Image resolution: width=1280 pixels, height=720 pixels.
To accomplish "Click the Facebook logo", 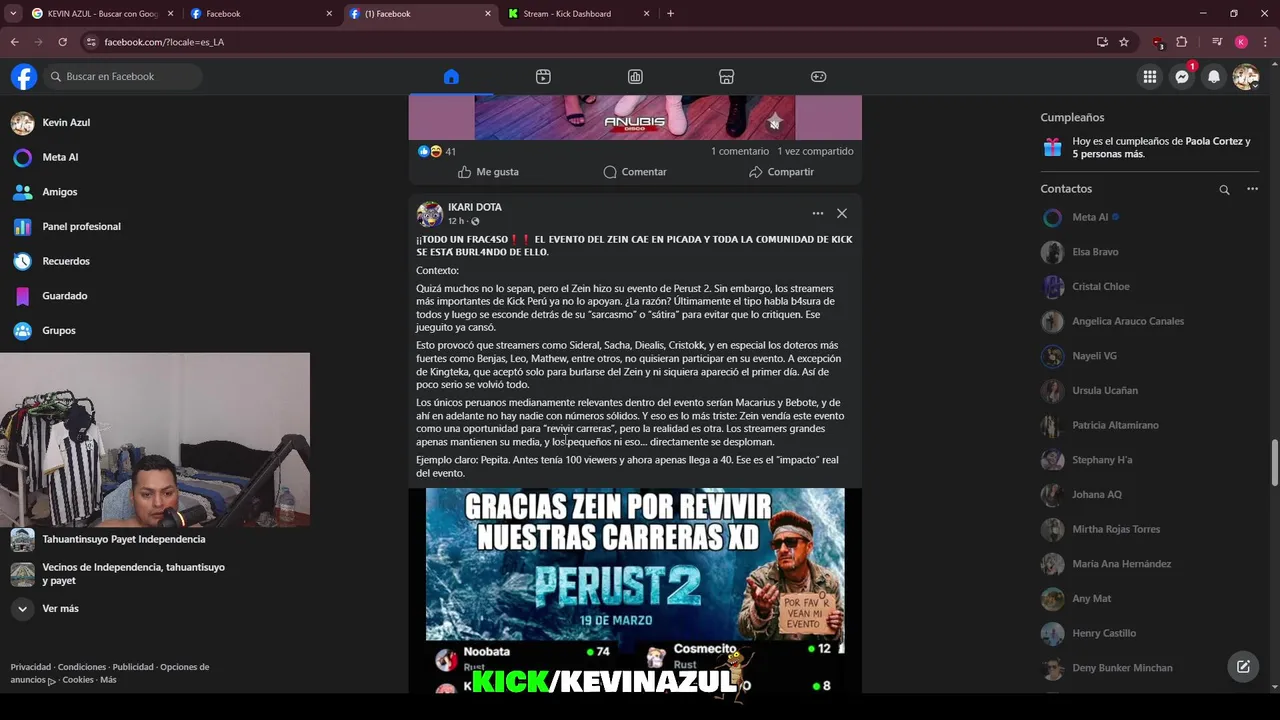I will pos(24,77).
